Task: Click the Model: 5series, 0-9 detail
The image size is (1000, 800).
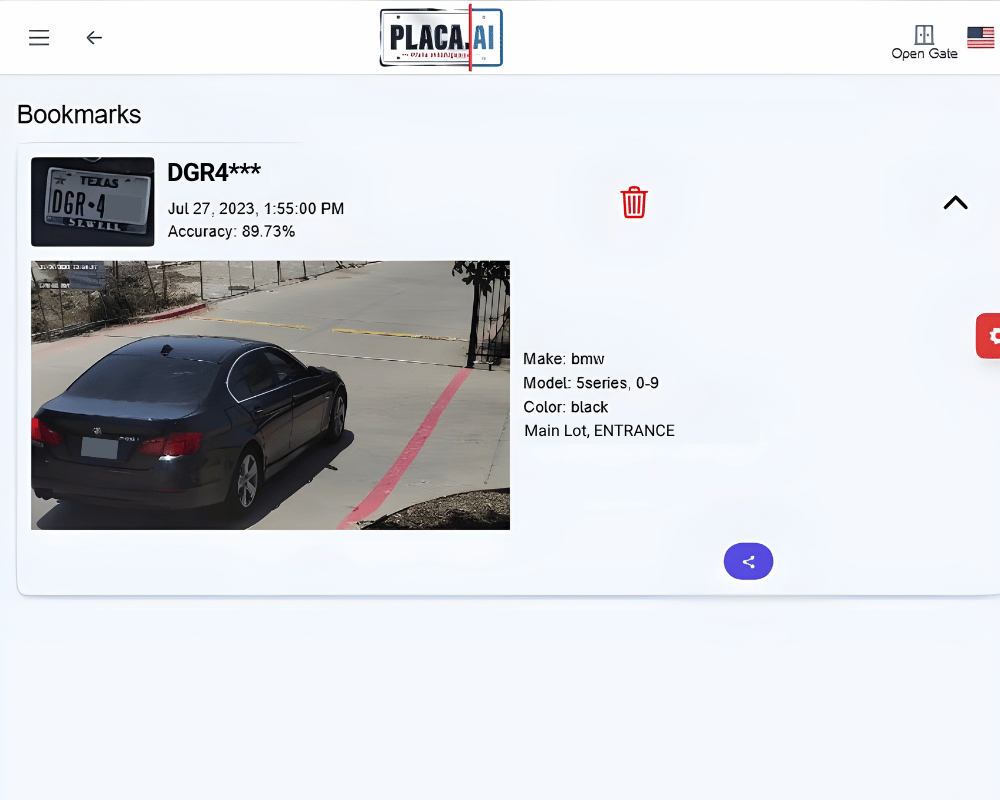Action: tap(590, 383)
